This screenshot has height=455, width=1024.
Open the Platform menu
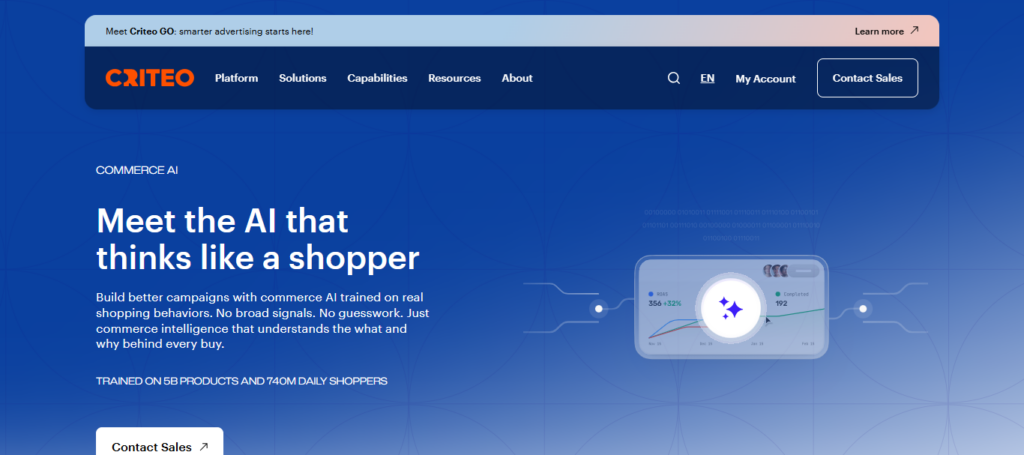[236, 78]
